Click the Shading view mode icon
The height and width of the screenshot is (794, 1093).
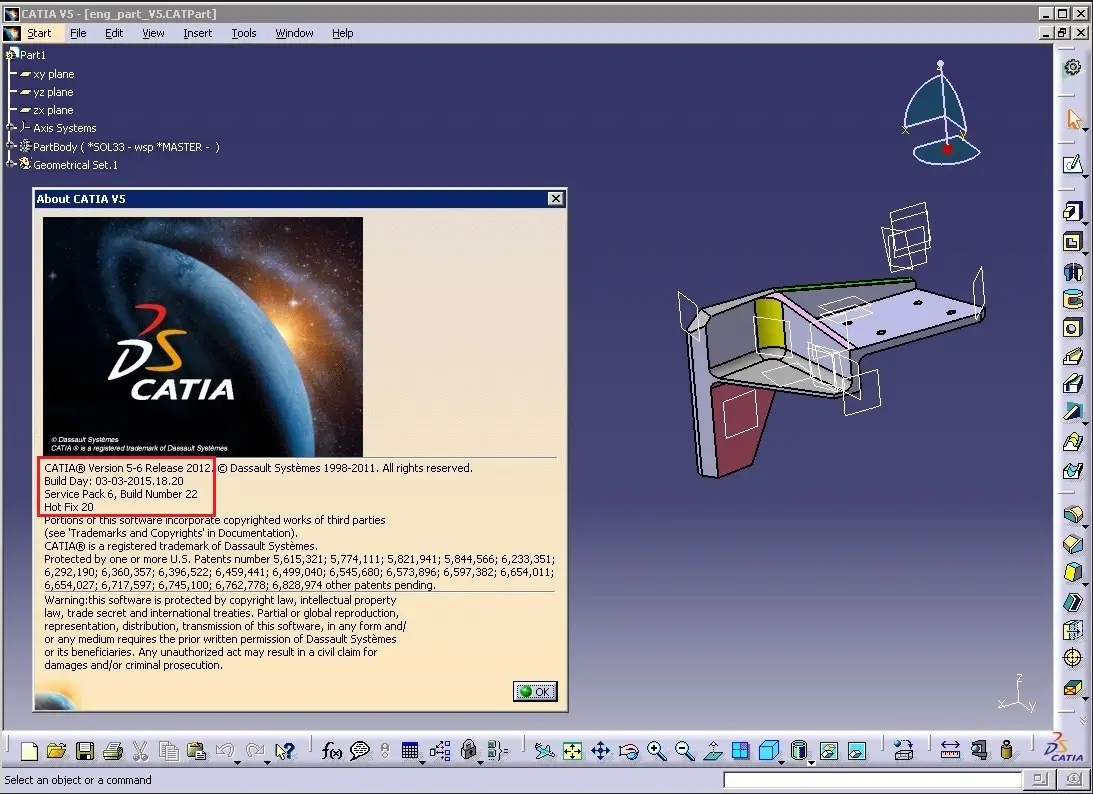(x=799, y=751)
